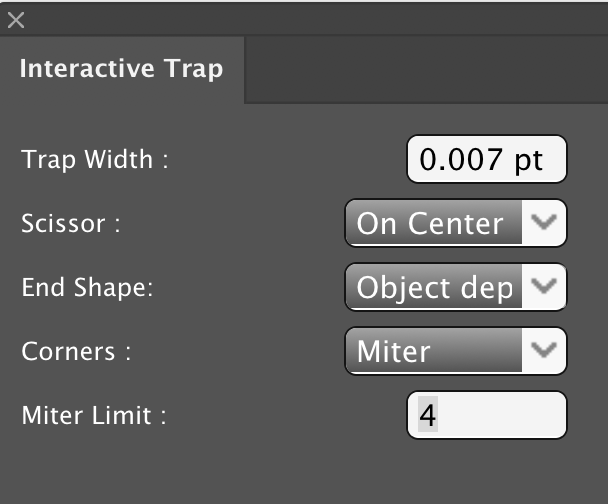This screenshot has height=504, width=608.
Task: Click the Corners dropdown chevron arrow
Action: pos(544,352)
